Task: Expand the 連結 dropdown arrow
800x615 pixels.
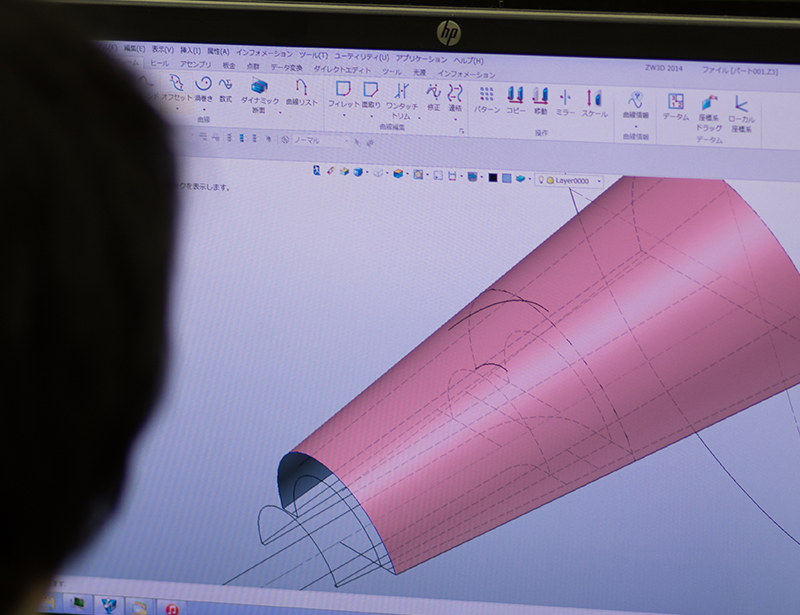Action: click(x=455, y=119)
